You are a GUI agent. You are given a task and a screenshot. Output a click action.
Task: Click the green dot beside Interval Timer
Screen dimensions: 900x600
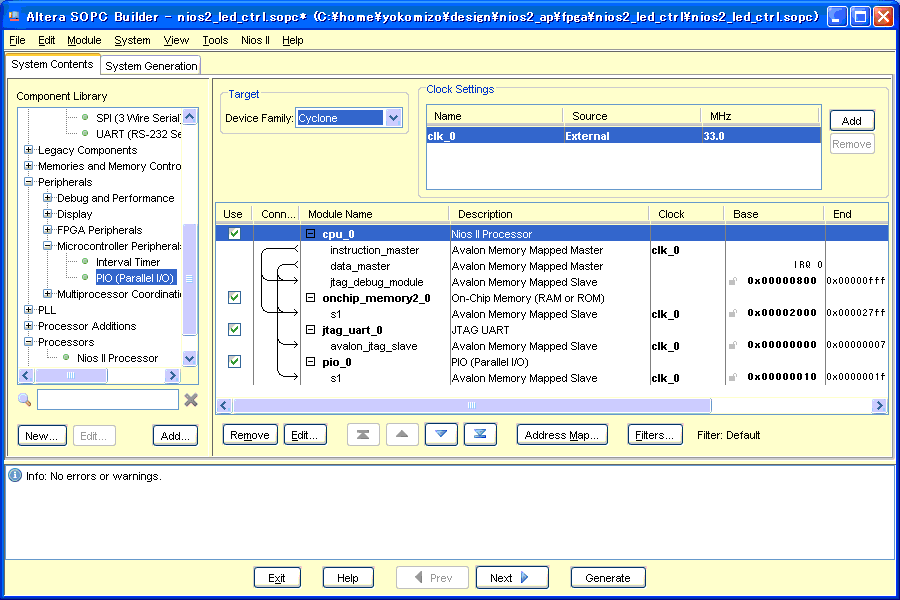[x=85, y=262]
